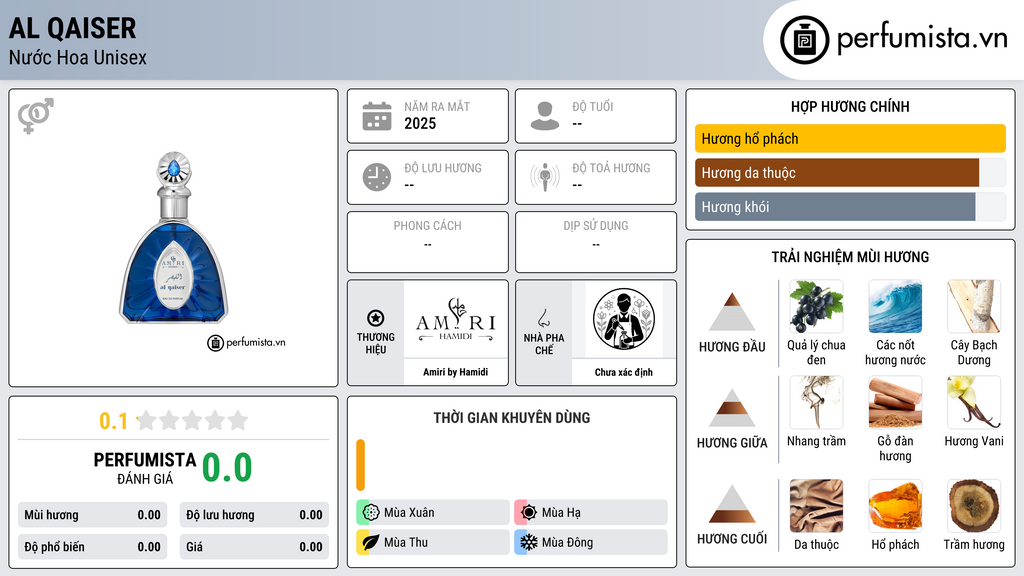Image resolution: width=1024 pixels, height=576 pixels.
Task: Open the Amiri by Hamidi brand link
Action: 455,372
